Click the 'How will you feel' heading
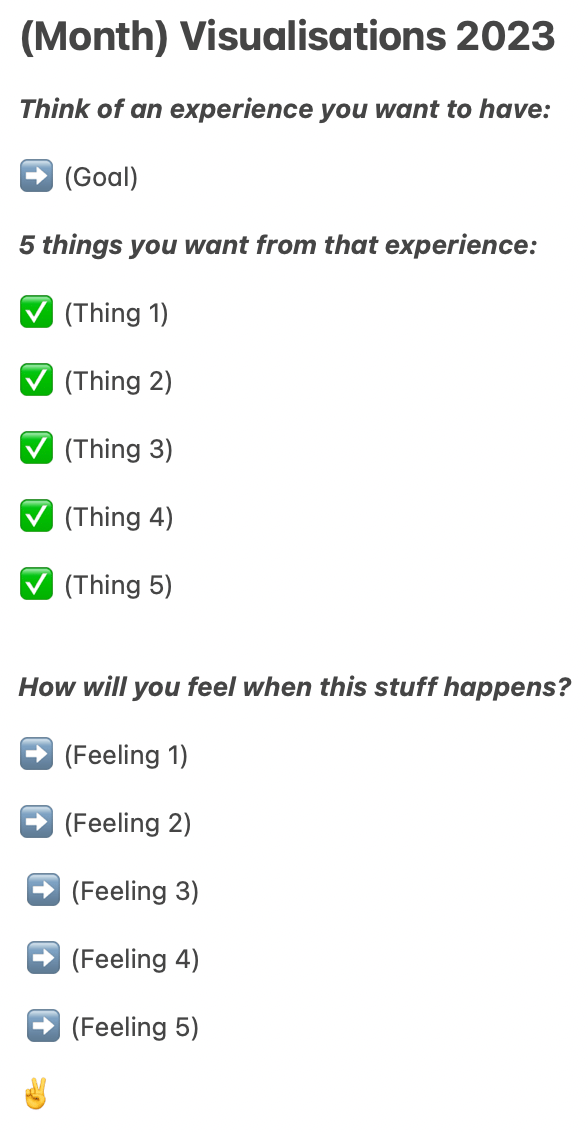This screenshot has width=588, height=1132. (295, 686)
